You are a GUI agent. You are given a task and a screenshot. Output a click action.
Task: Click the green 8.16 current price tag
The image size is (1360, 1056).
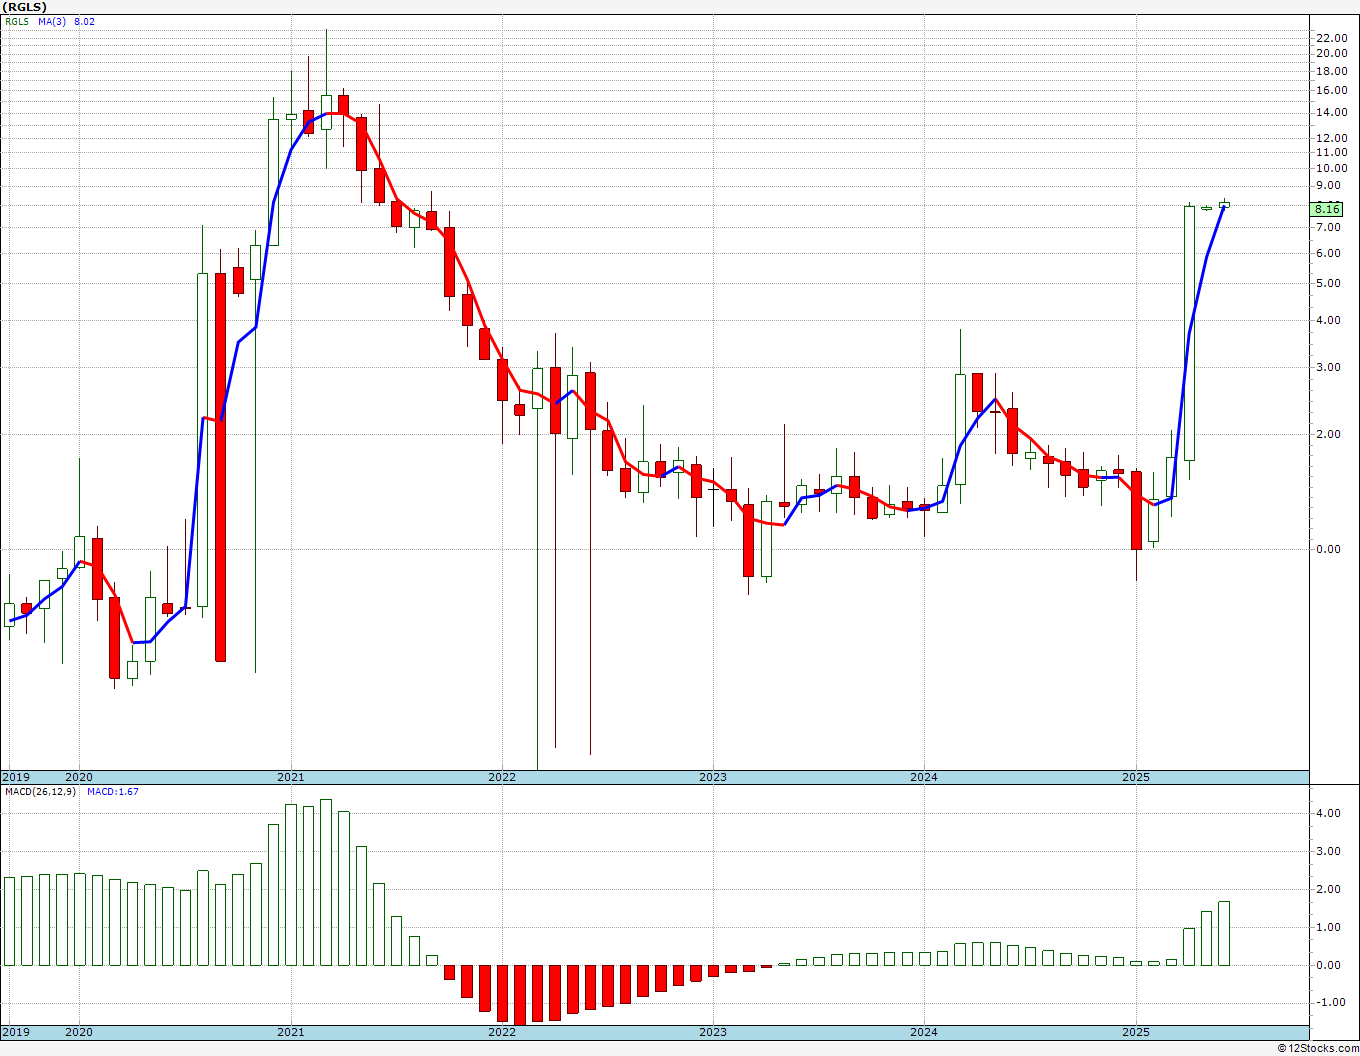(1327, 209)
